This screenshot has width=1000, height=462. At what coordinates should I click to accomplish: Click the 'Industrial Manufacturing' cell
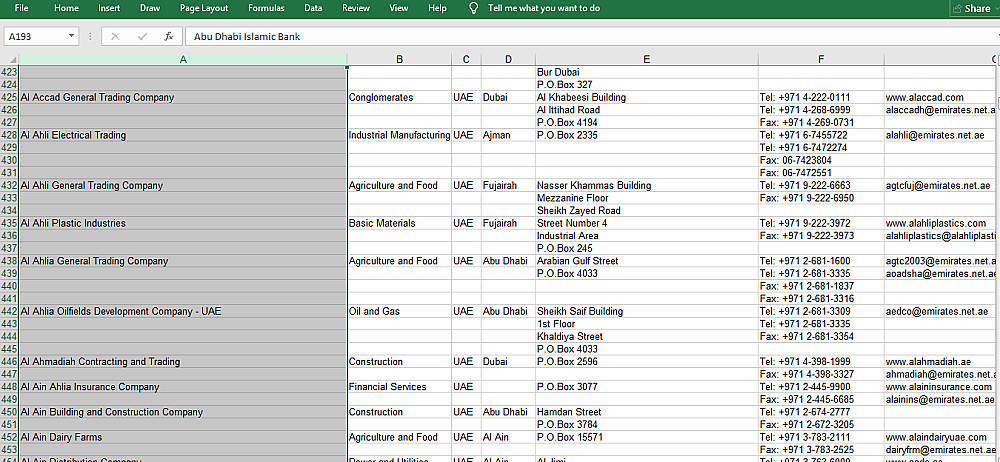point(399,135)
